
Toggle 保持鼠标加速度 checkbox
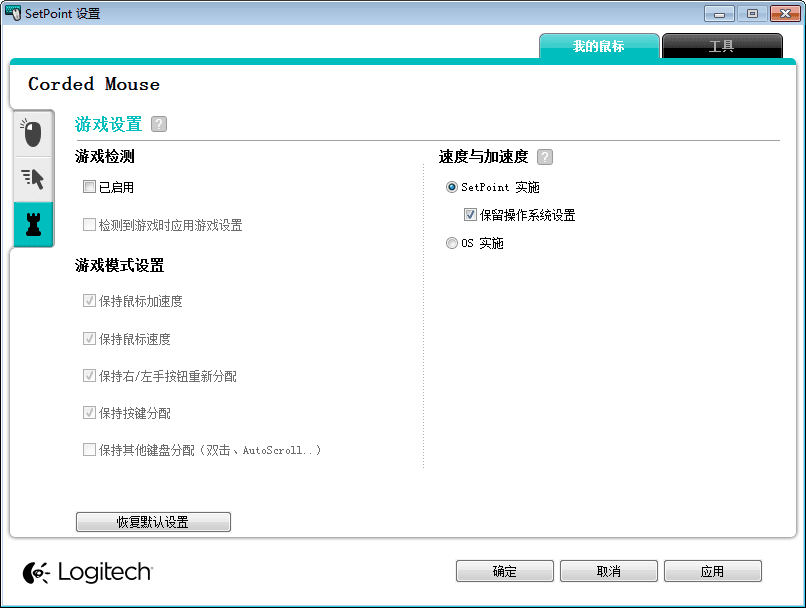tap(89, 300)
